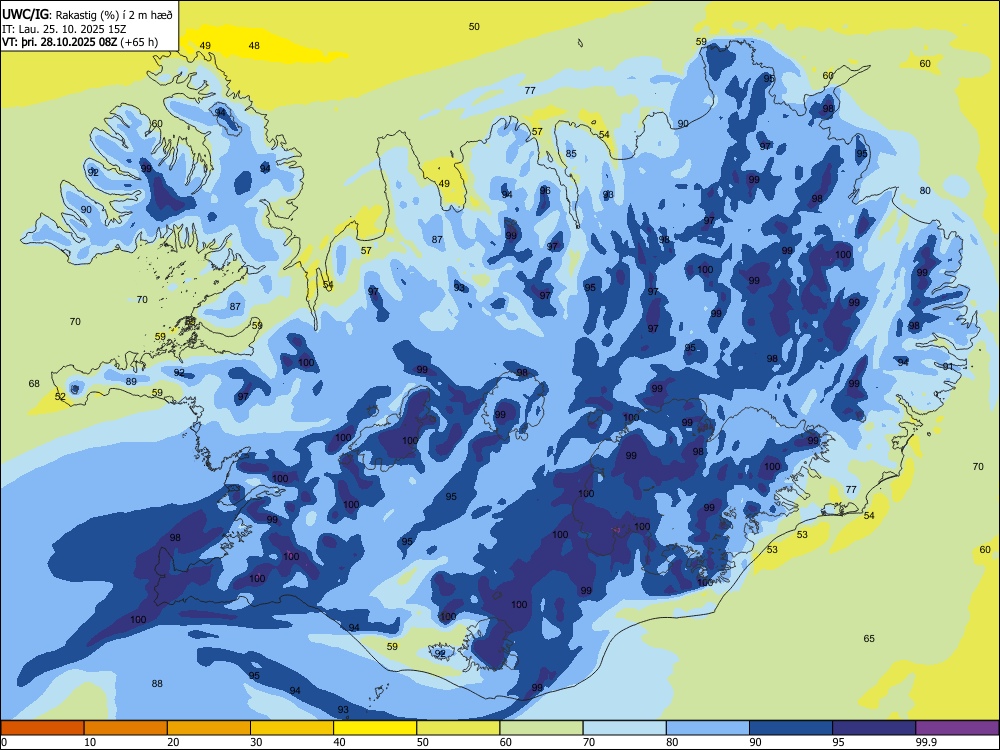
Task: Click the map value '48' in yellow area
Action: point(254,45)
